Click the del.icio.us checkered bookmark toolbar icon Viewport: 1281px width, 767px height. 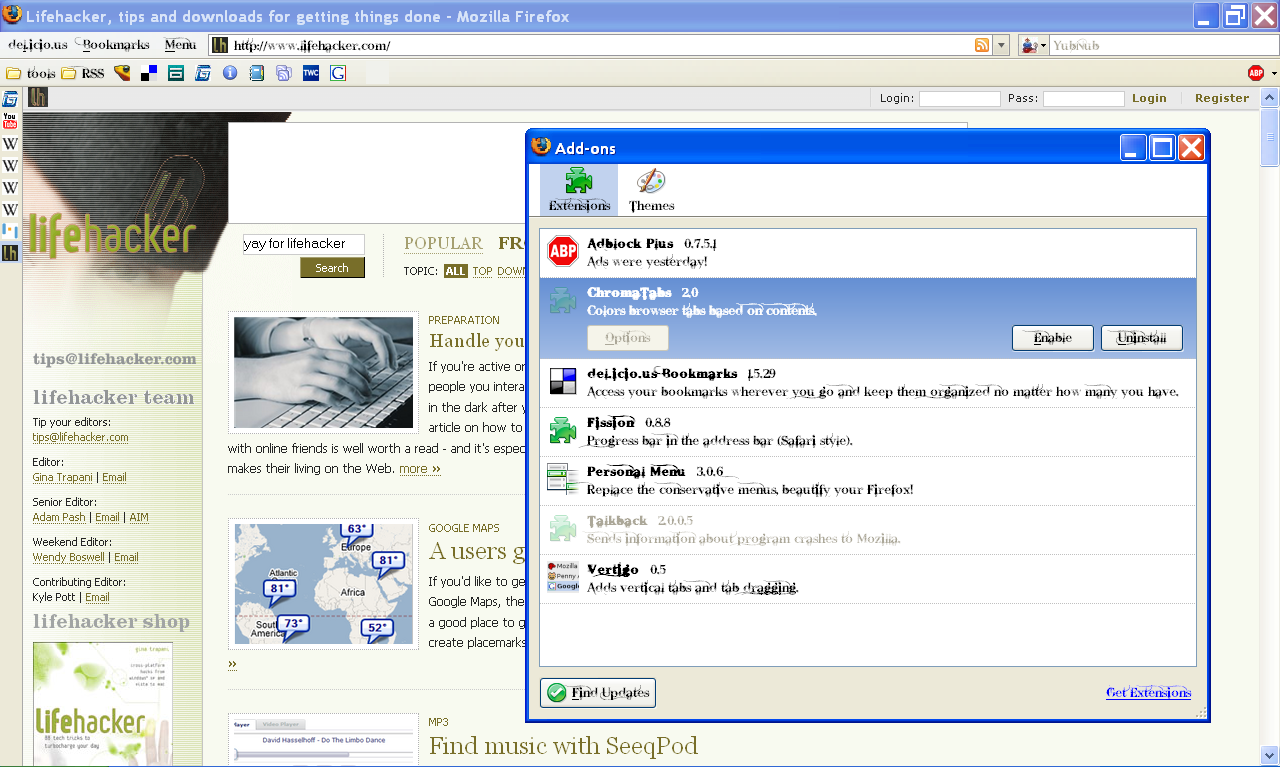pyautogui.click(x=149, y=73)
